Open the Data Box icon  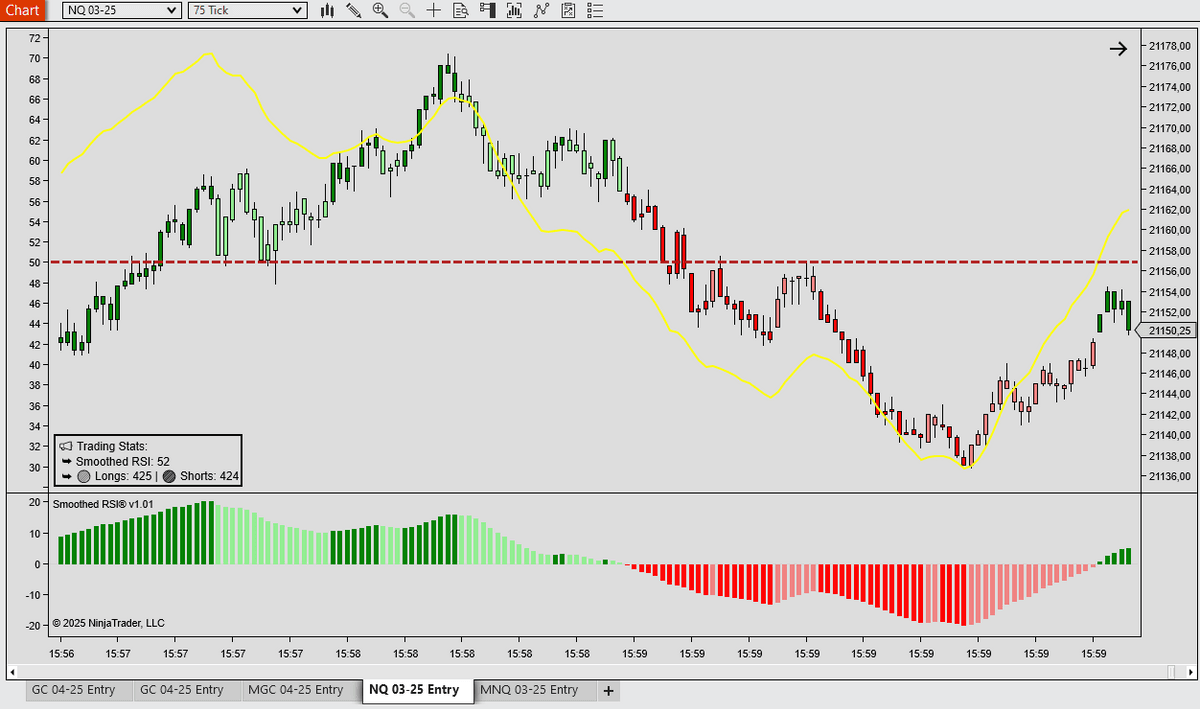460,11
